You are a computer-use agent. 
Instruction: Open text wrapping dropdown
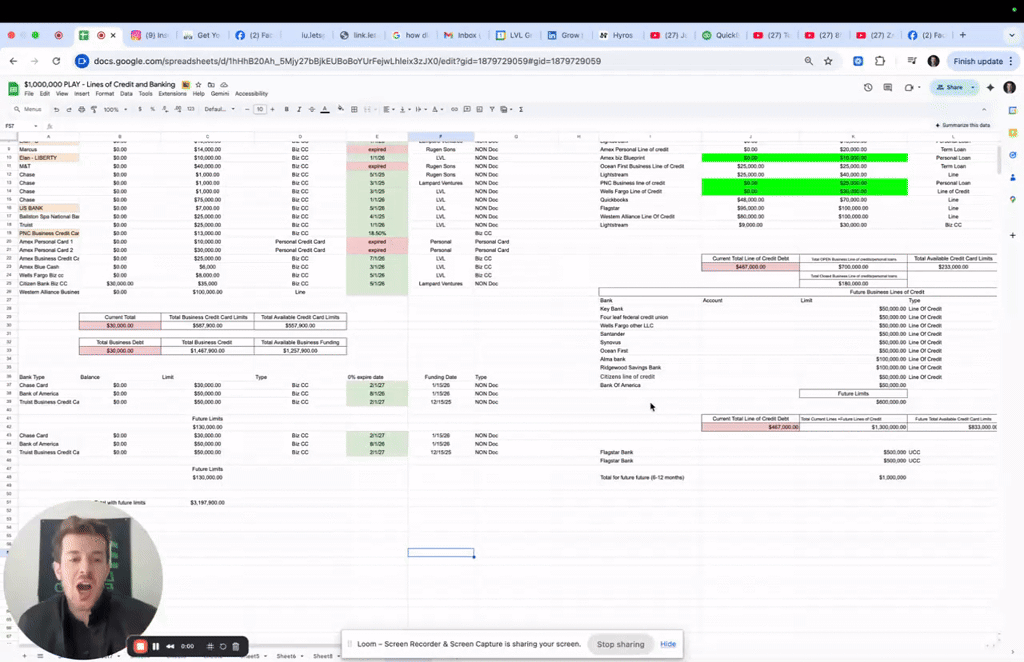(420, 110)
